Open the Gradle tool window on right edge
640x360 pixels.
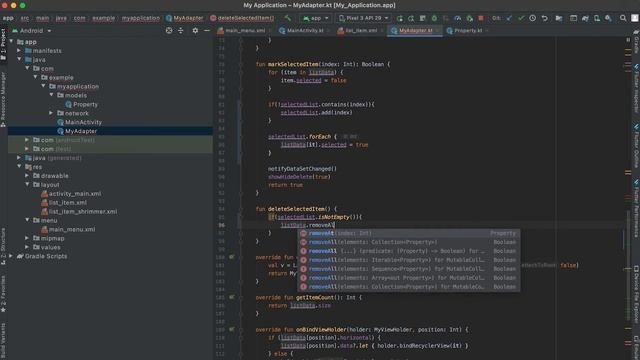point(636,42)
